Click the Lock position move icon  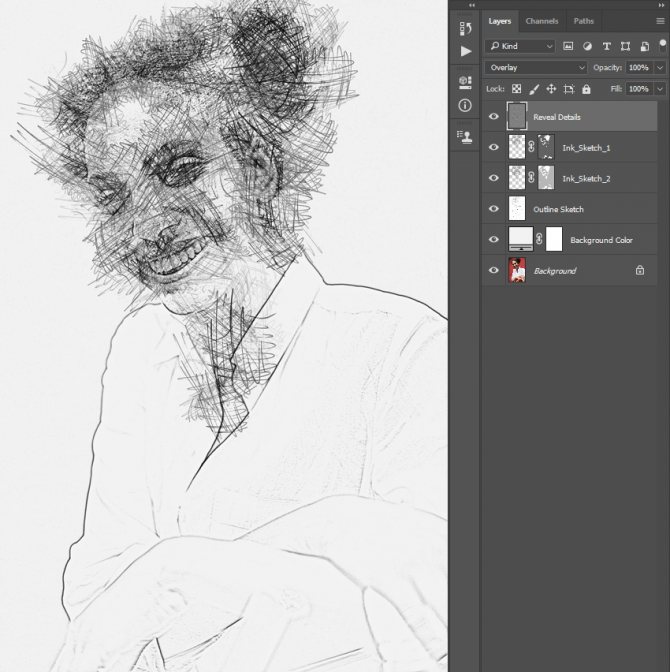point(551,89)
